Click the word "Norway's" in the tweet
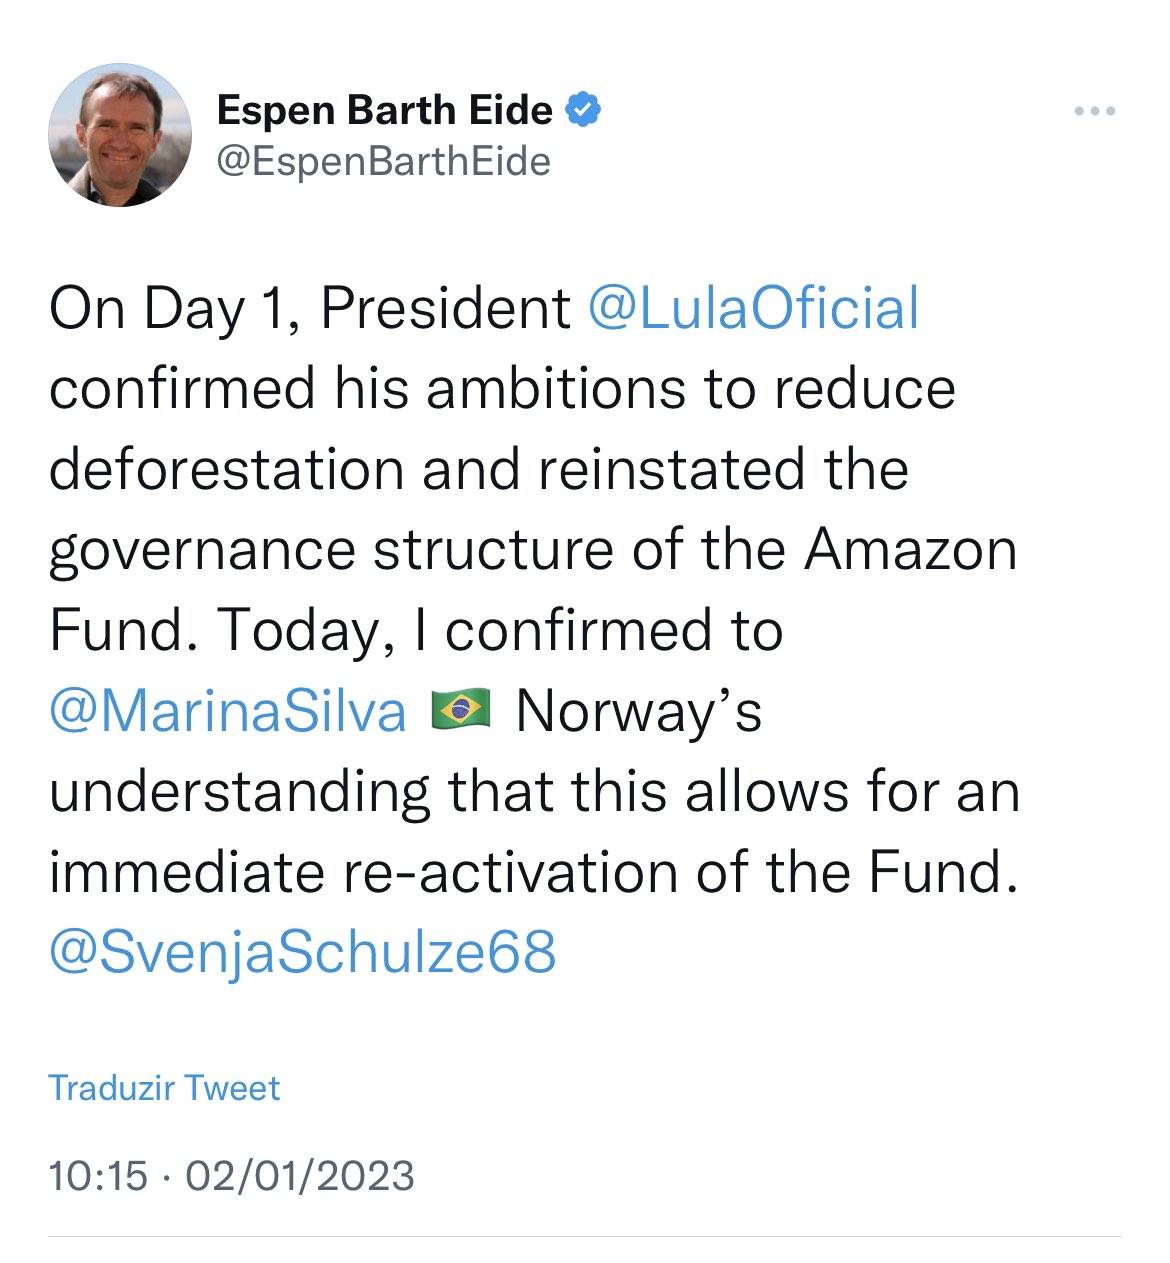1170x1263 pixels. click(639, 712)
